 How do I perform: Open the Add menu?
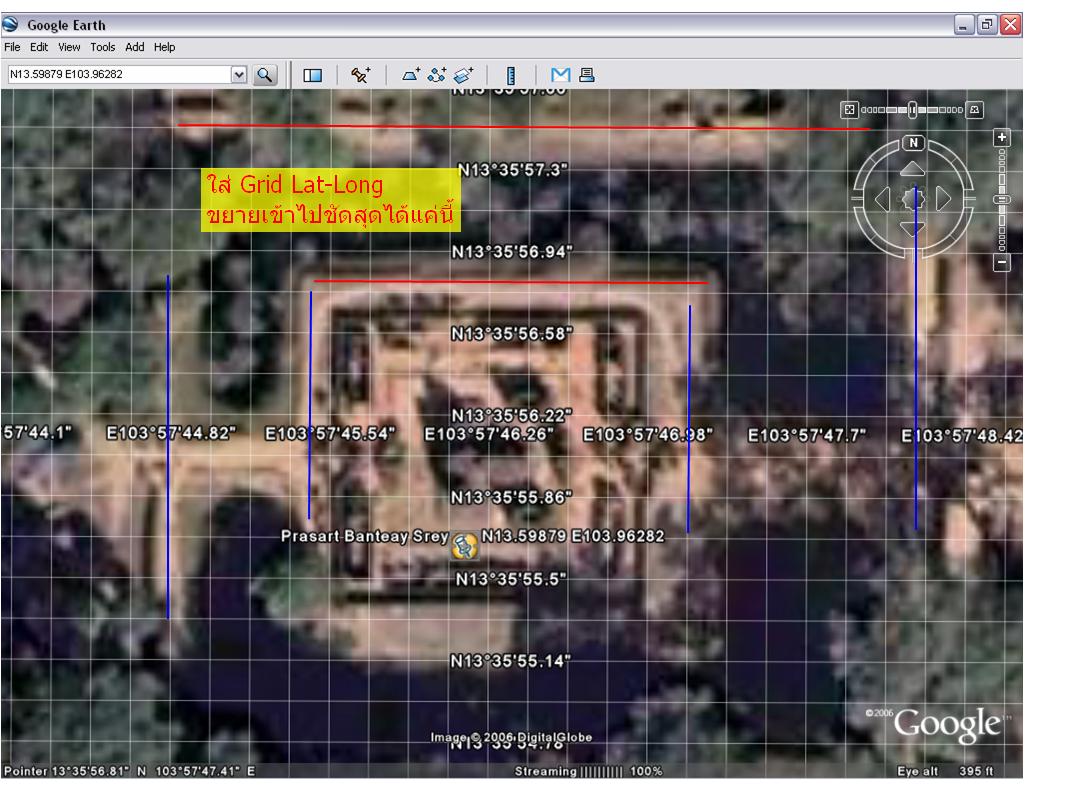134,47
